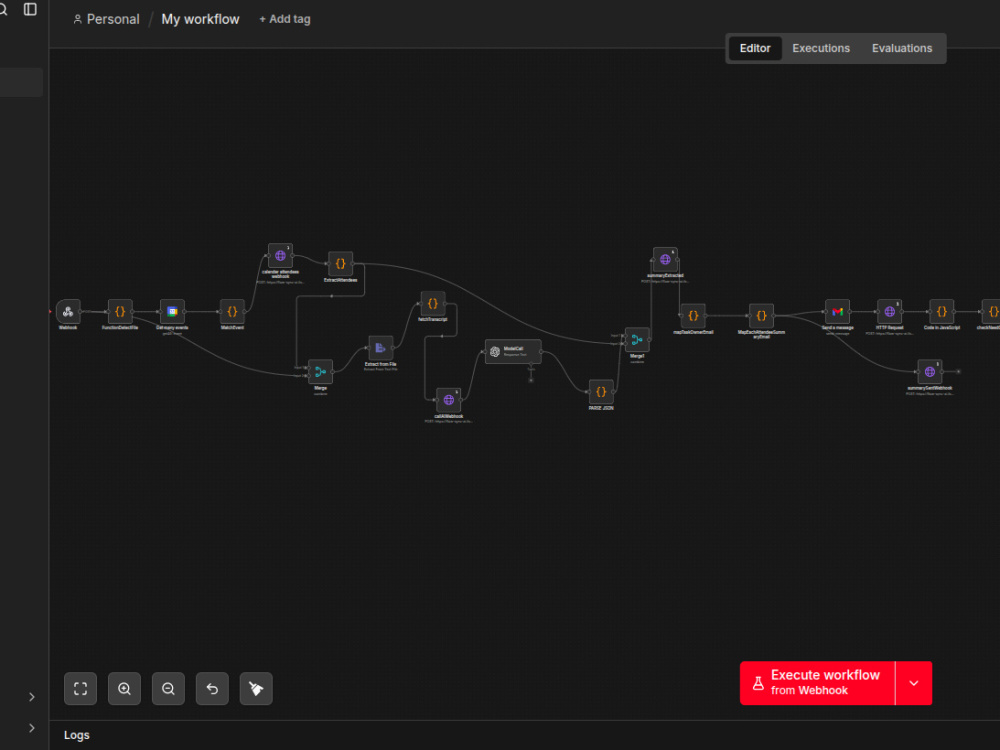This screenshot has height=750, width=1000.
Task: Open the summarySentWebhook HTTP node
Action: click(930, 372)
